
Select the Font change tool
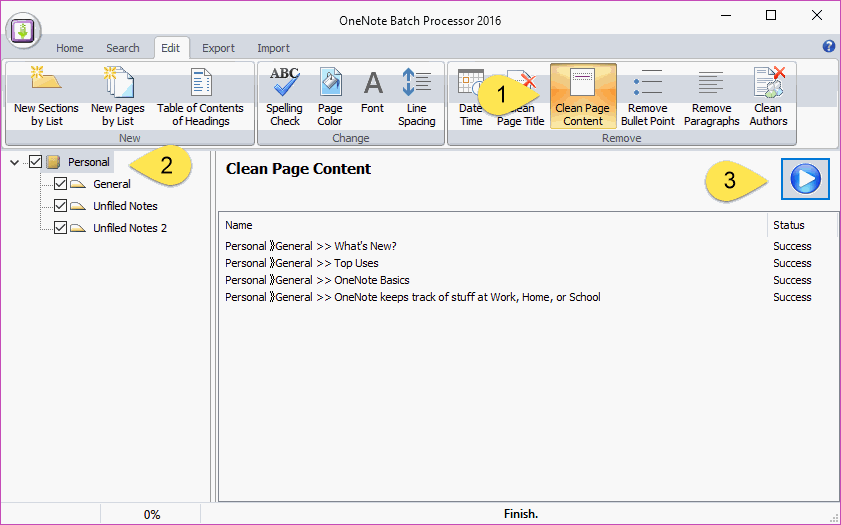click(x=373, y=91)
